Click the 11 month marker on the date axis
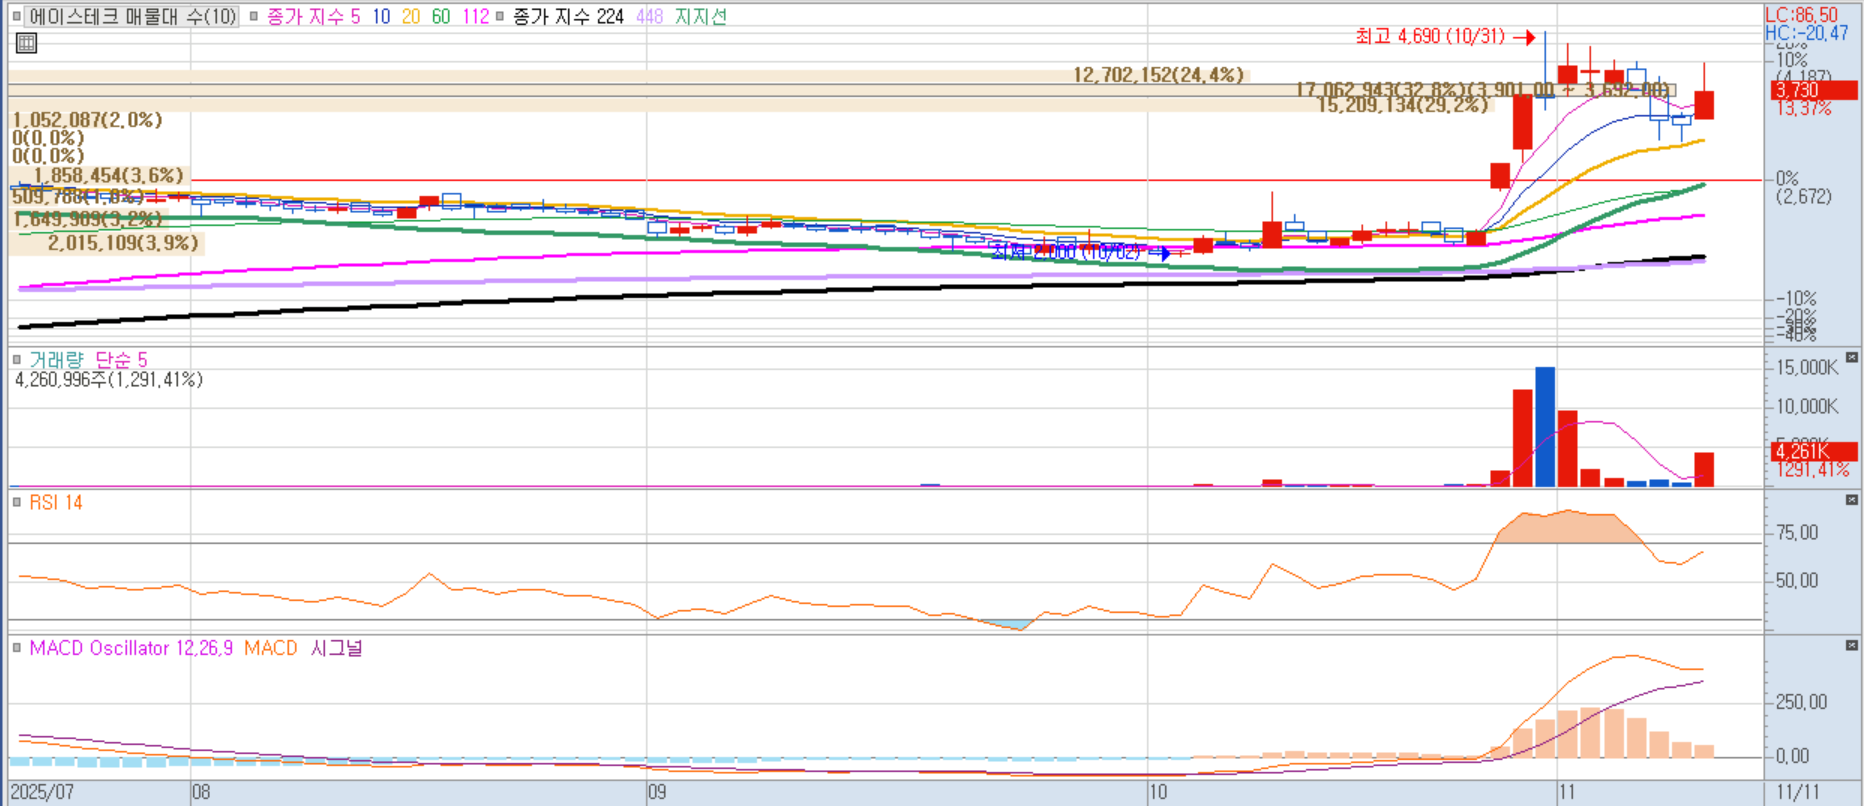Screen dimensions: 1864x806 [1566, 793]
